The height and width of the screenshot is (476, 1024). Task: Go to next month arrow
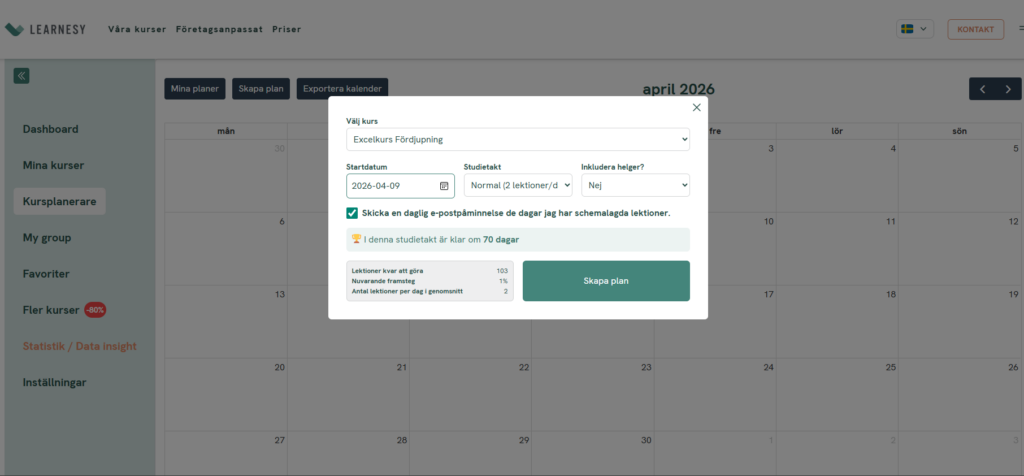(x=1007, y=89)
